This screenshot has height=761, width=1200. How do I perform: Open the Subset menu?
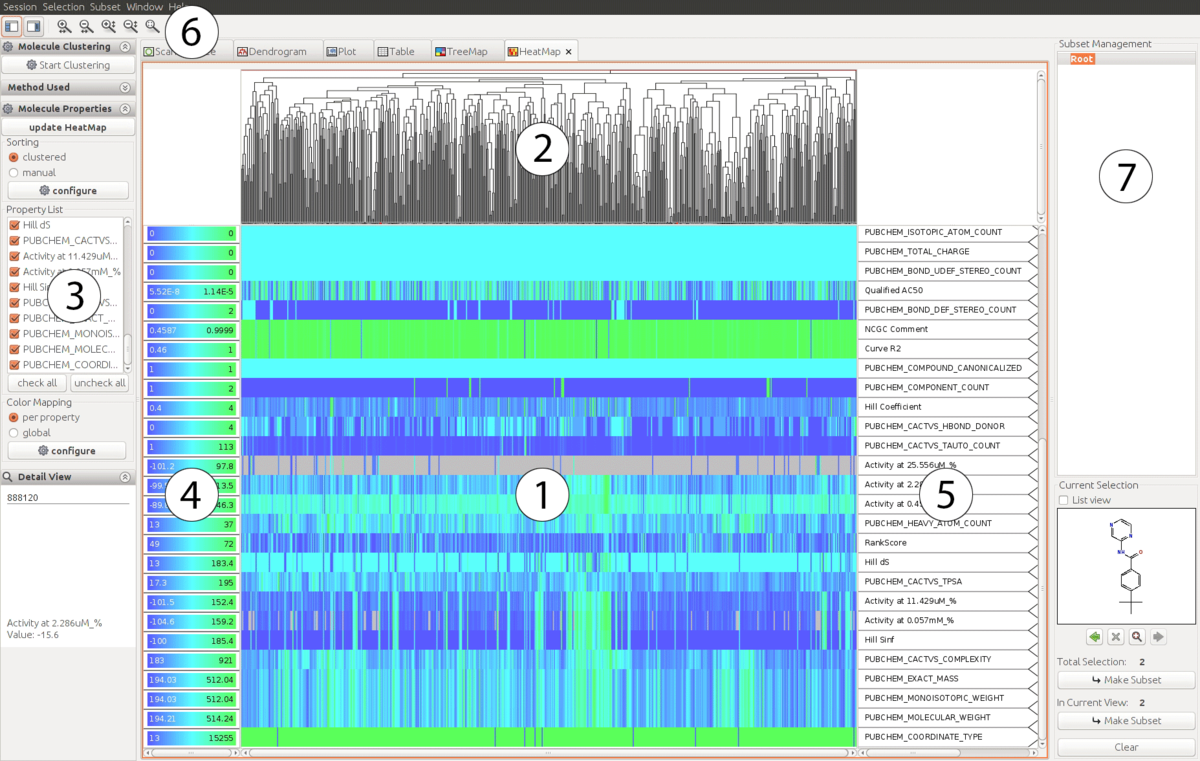click(105, 6)
